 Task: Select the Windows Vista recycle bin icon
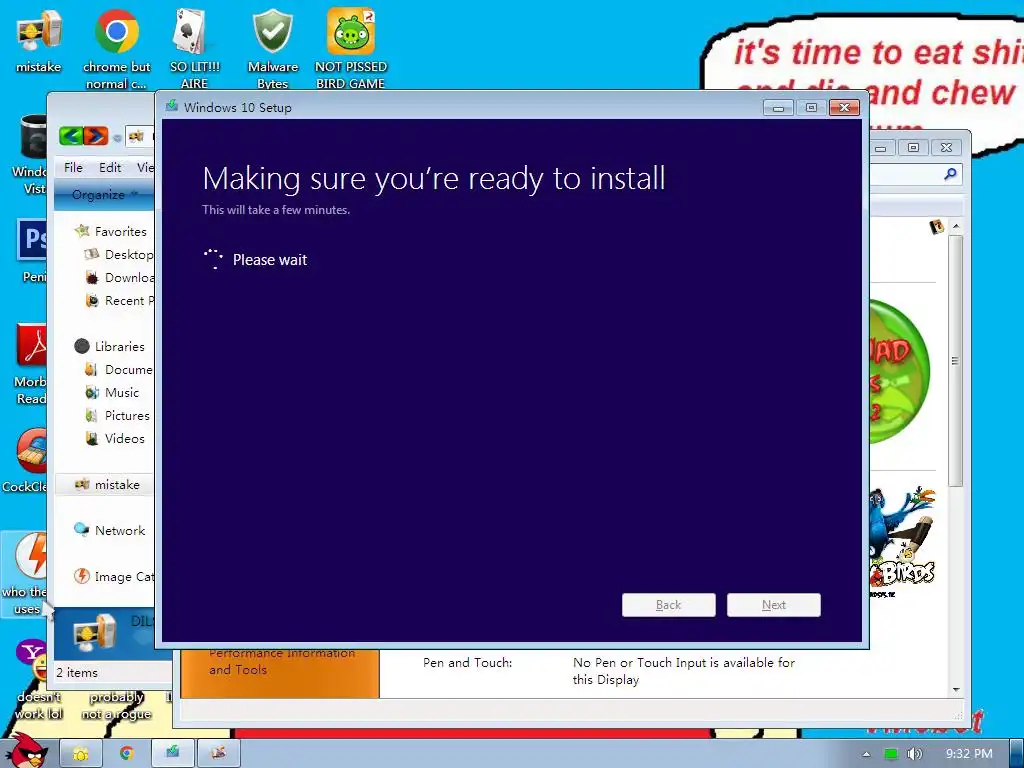pyautogui.click(x=33, y=136)
